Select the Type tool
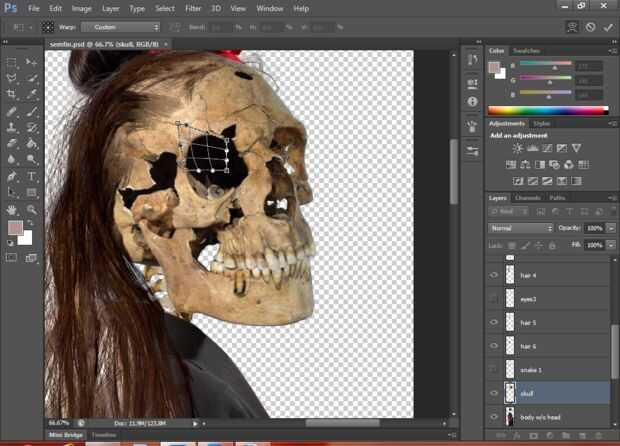 pyautogui.click(x=31, y=175)
